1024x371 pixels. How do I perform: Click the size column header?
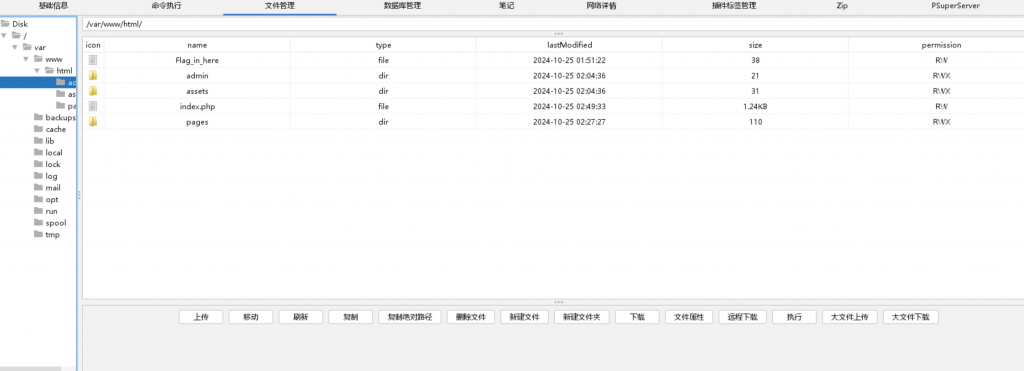tap(756, 45)
